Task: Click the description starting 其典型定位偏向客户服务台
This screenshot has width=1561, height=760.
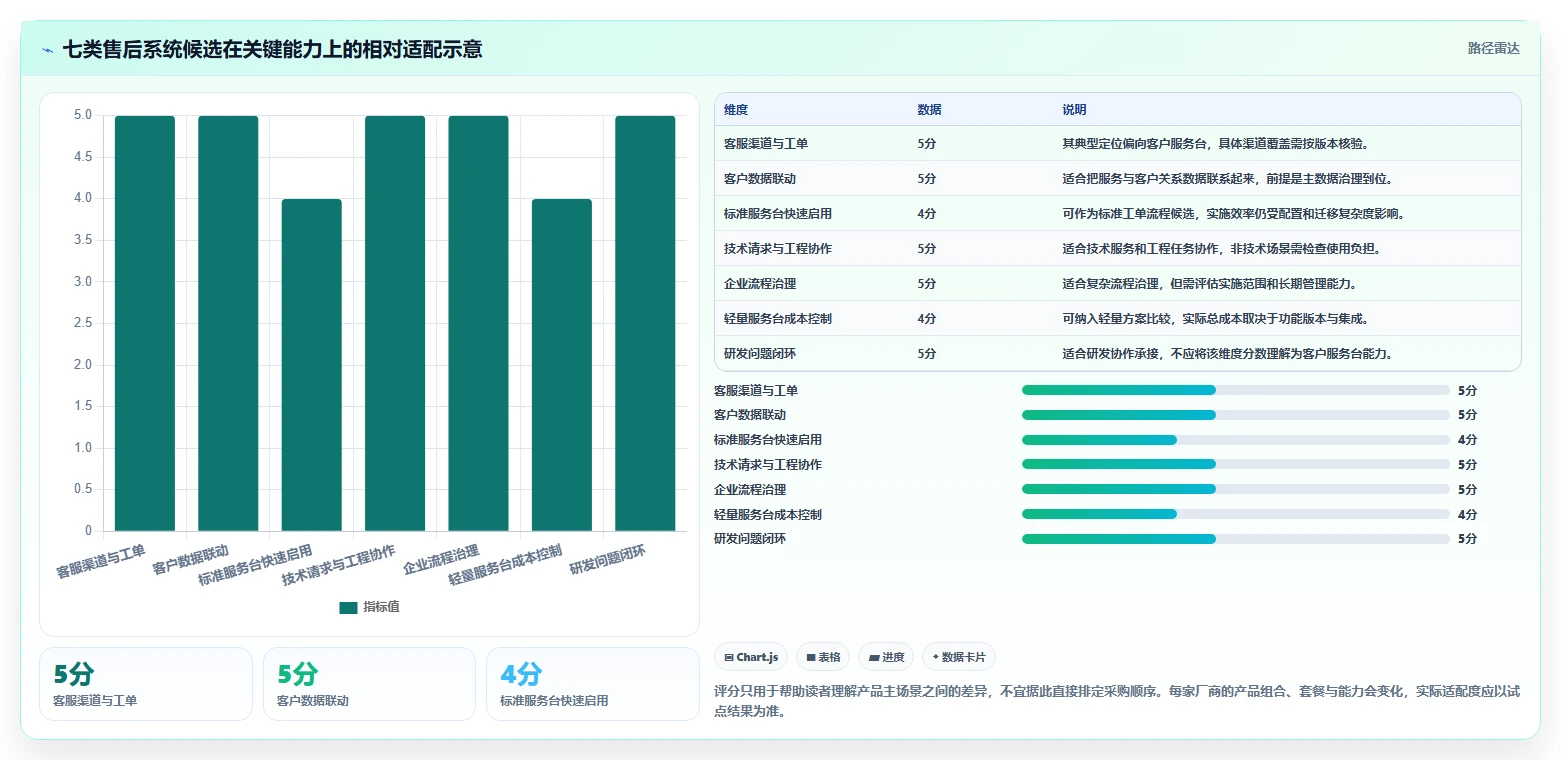Action: [x=1215, y=144]
